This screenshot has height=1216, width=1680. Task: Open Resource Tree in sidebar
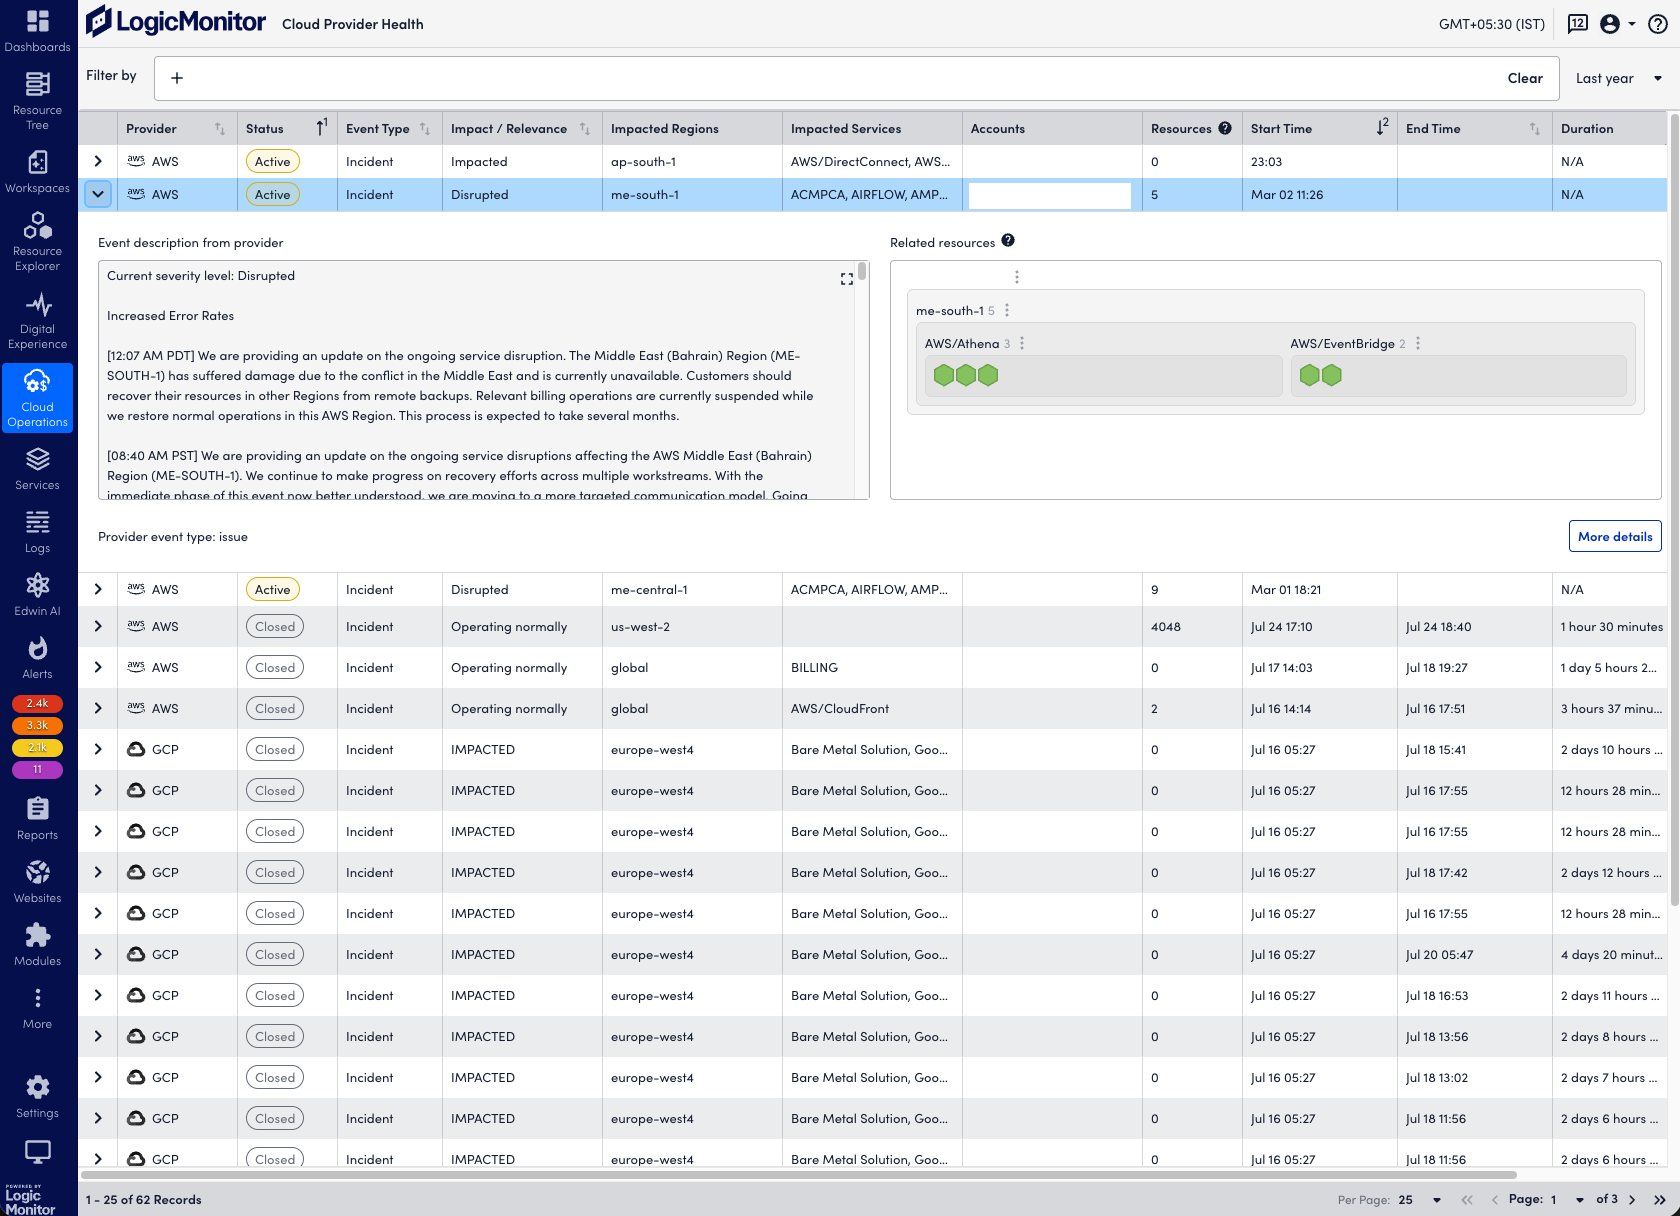click(38, 101)
